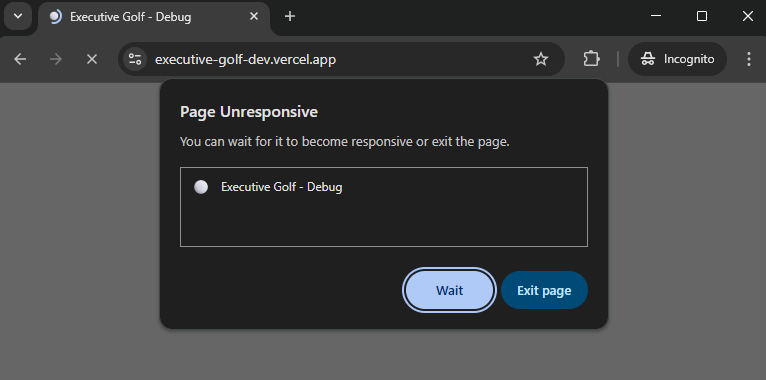Open the Extensions puzzle icon
Image resolution: width=766 pixels, height=380 pixels.
(x=591, y=60)
